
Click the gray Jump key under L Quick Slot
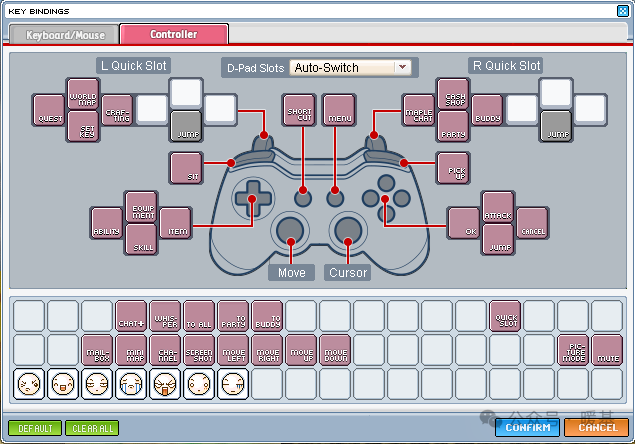186,126
